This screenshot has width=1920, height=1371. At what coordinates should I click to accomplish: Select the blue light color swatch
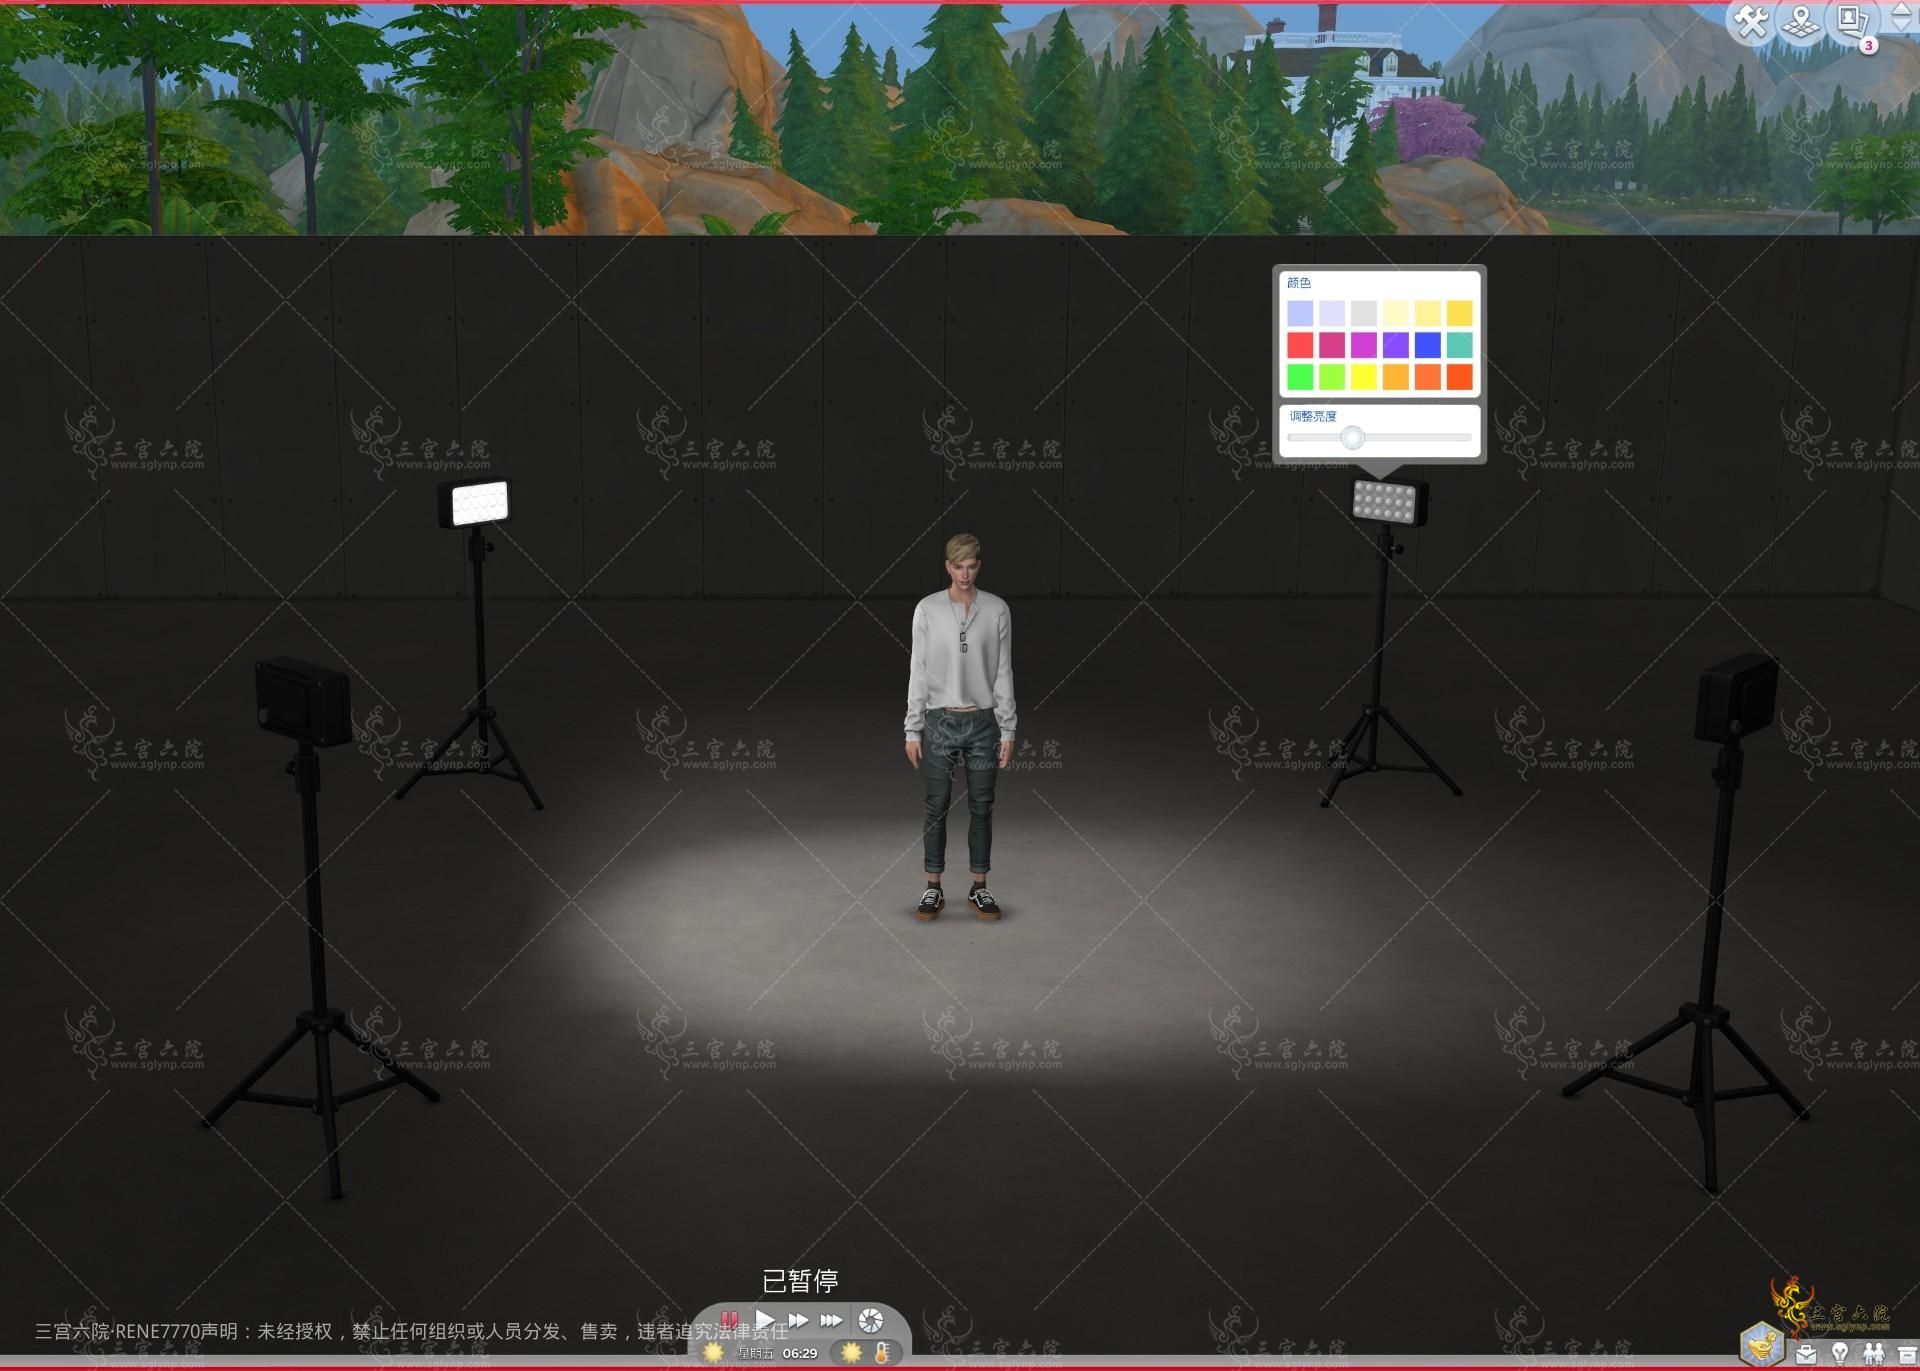point(1428,345)
